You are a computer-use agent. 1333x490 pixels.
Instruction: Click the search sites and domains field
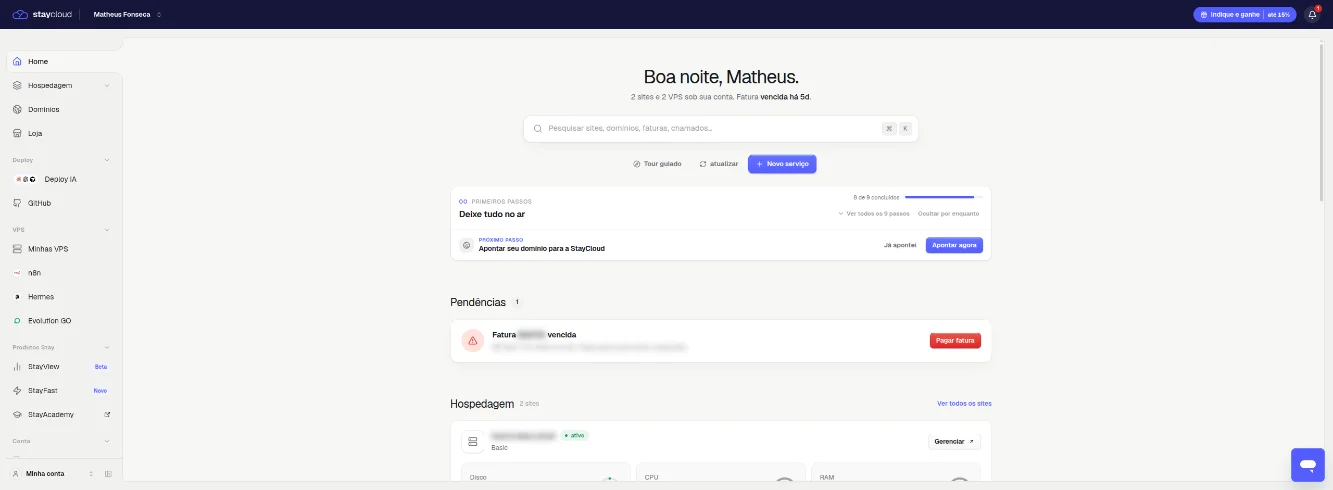[720, 129]
